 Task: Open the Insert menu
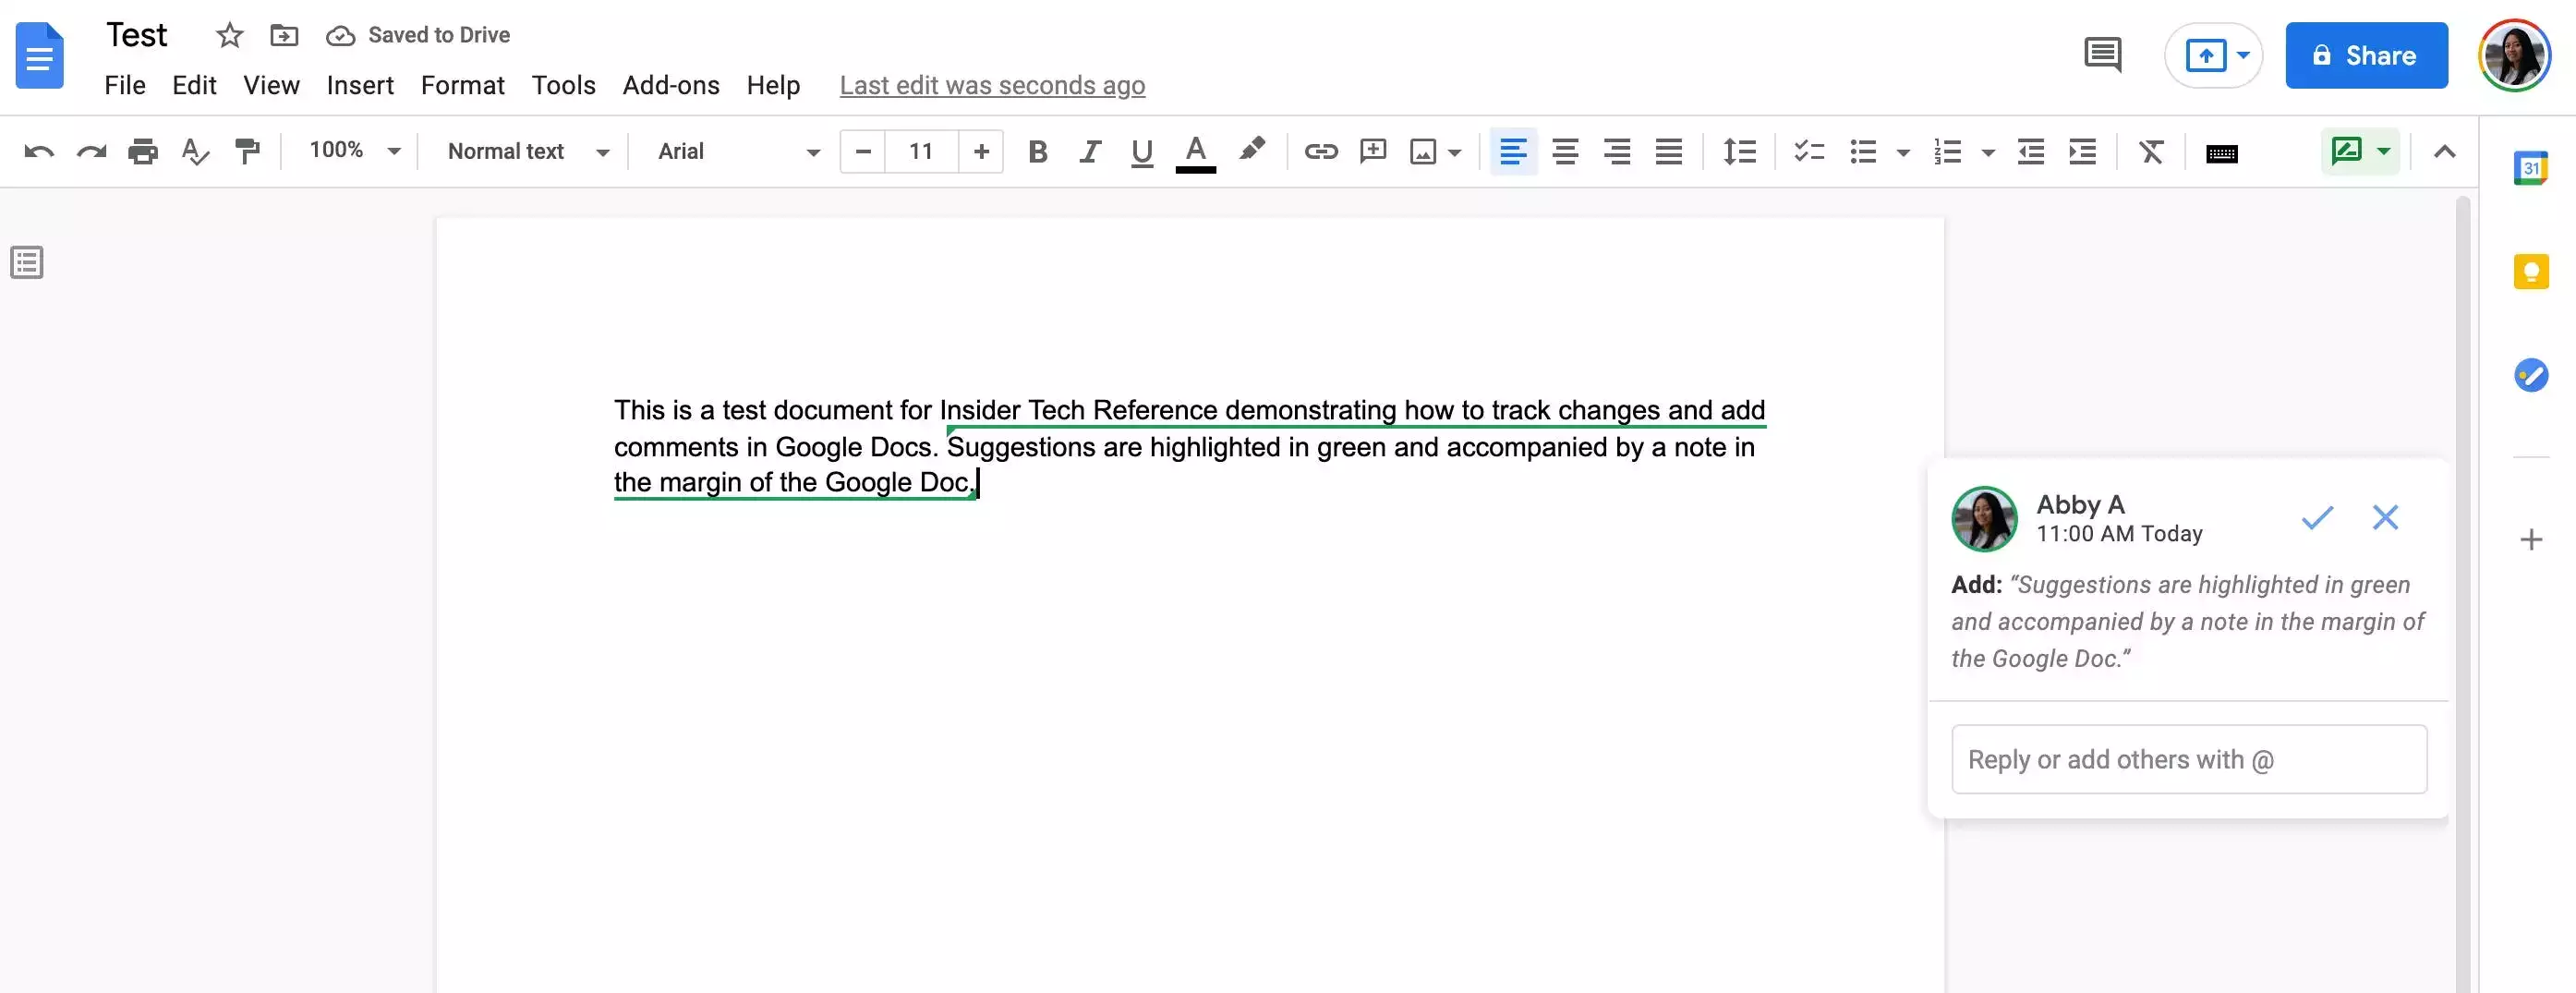[x=359, y=86]
